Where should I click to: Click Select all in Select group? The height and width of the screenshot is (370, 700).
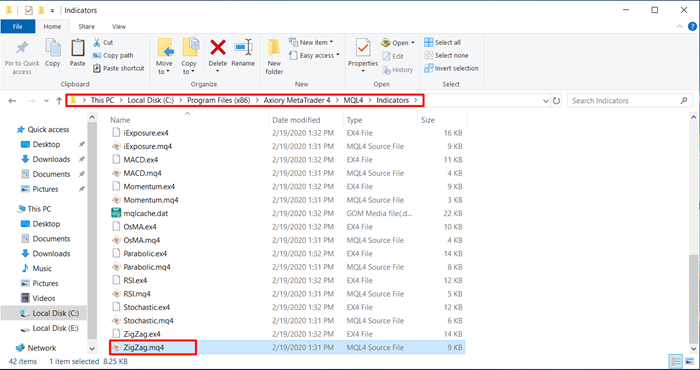pyautogui.click(x=442, y=42)
